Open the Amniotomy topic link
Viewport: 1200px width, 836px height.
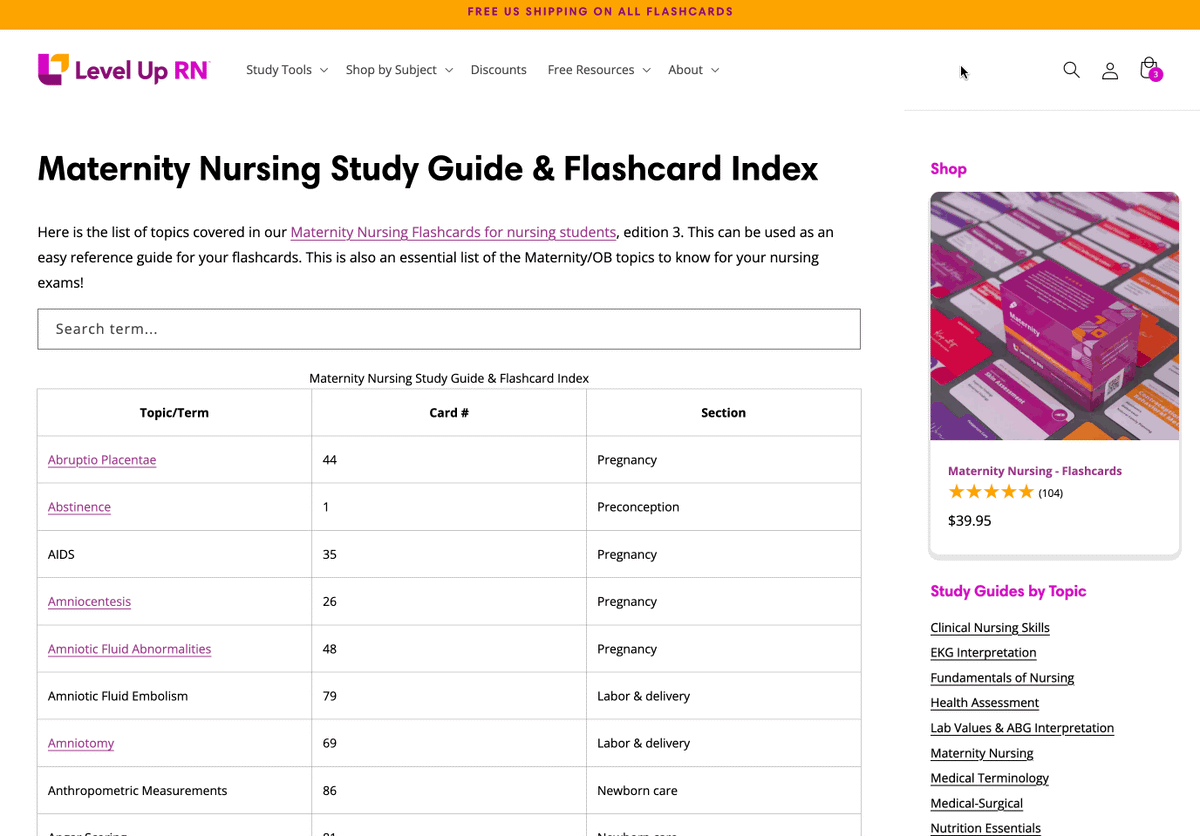[80, 742]
